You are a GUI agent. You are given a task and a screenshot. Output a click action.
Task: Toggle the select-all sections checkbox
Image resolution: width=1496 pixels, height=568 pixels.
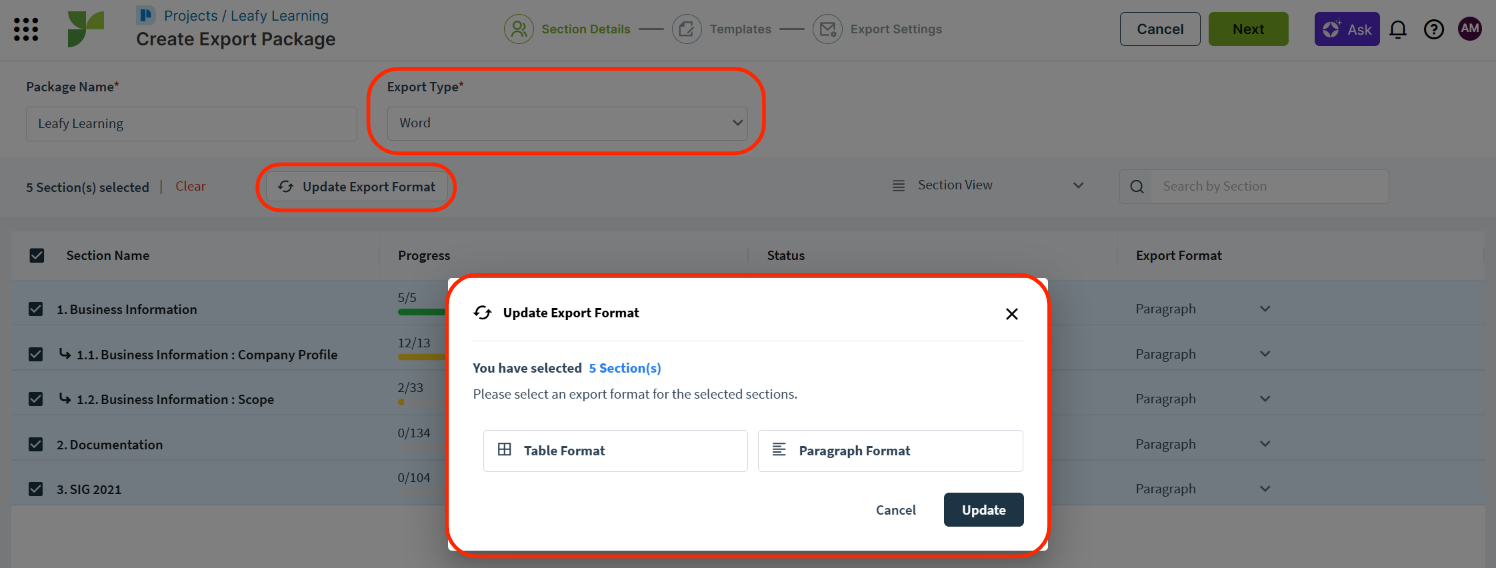(37, 255)
